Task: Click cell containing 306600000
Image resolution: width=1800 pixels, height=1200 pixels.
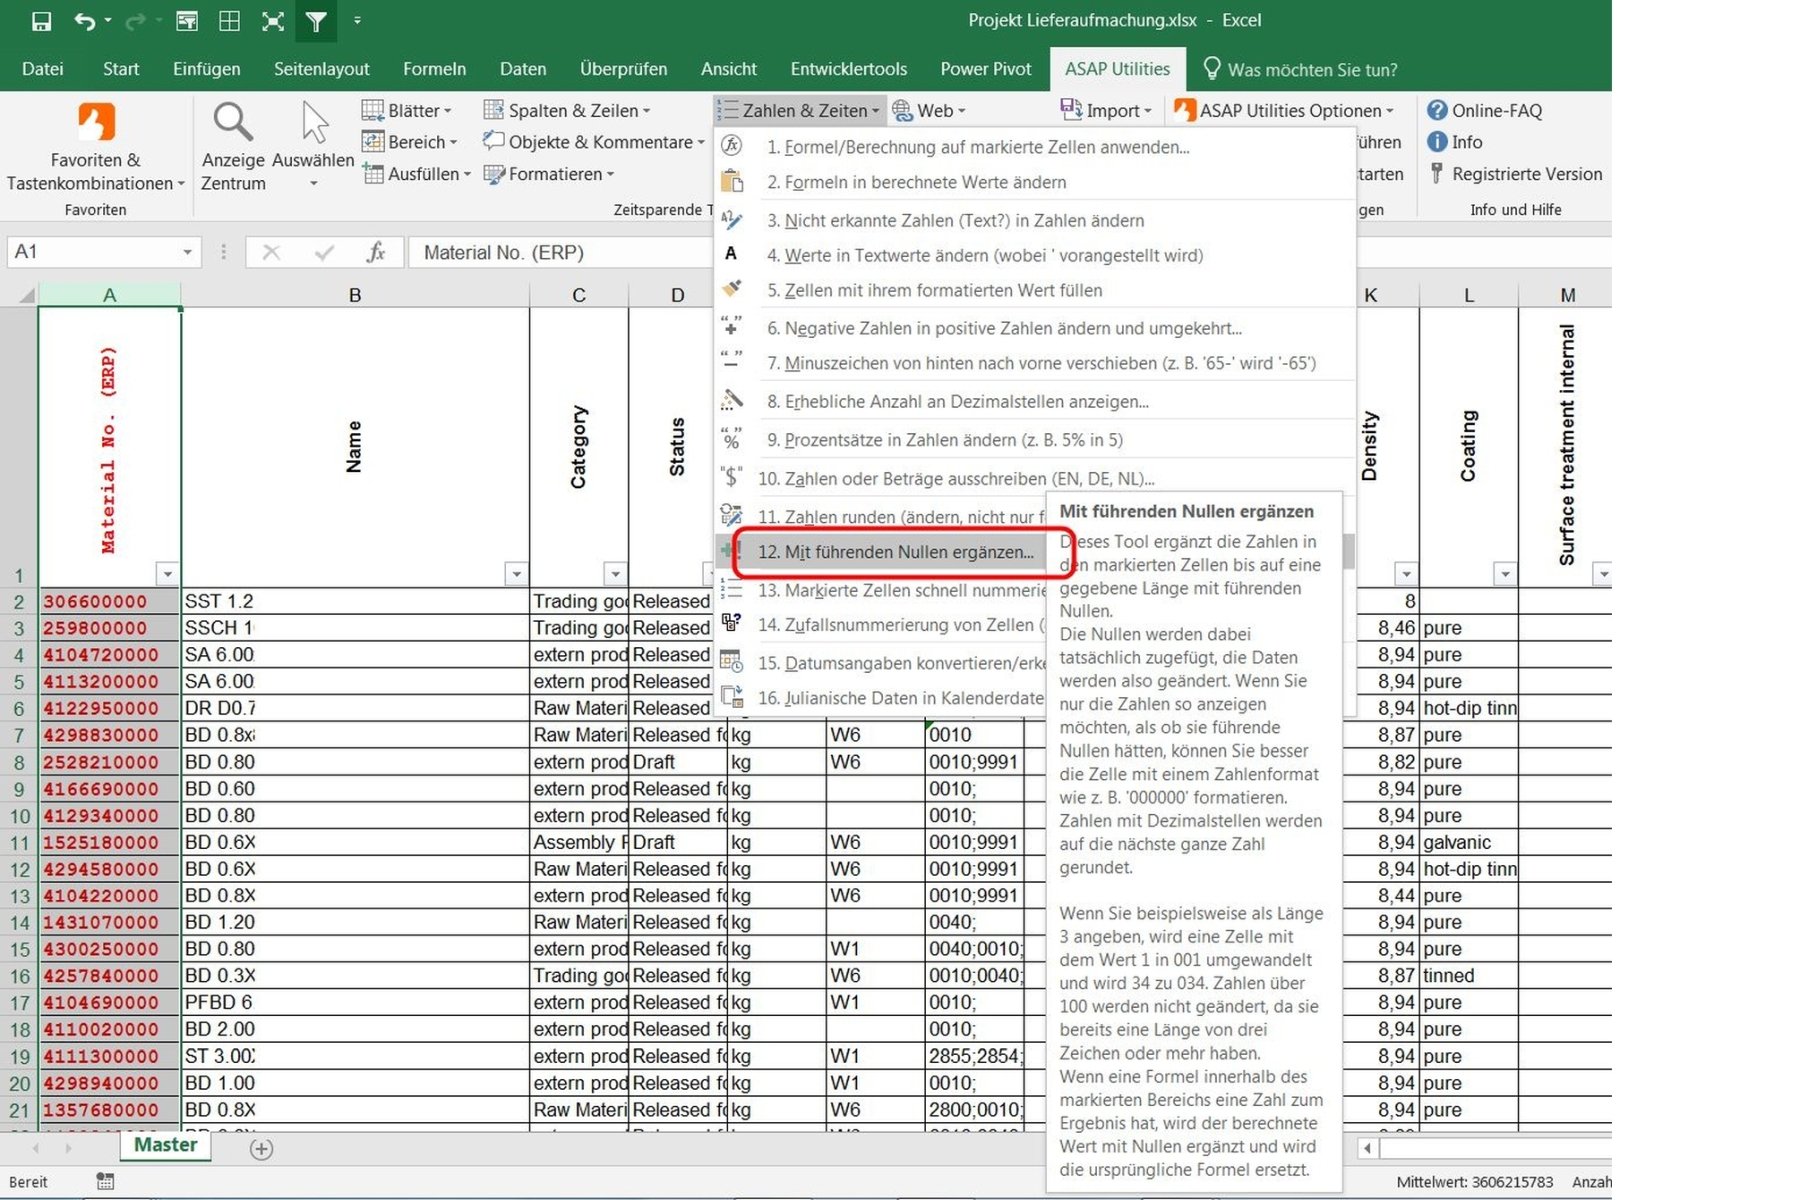Action: pyautogui.click(x=110, y=601)
